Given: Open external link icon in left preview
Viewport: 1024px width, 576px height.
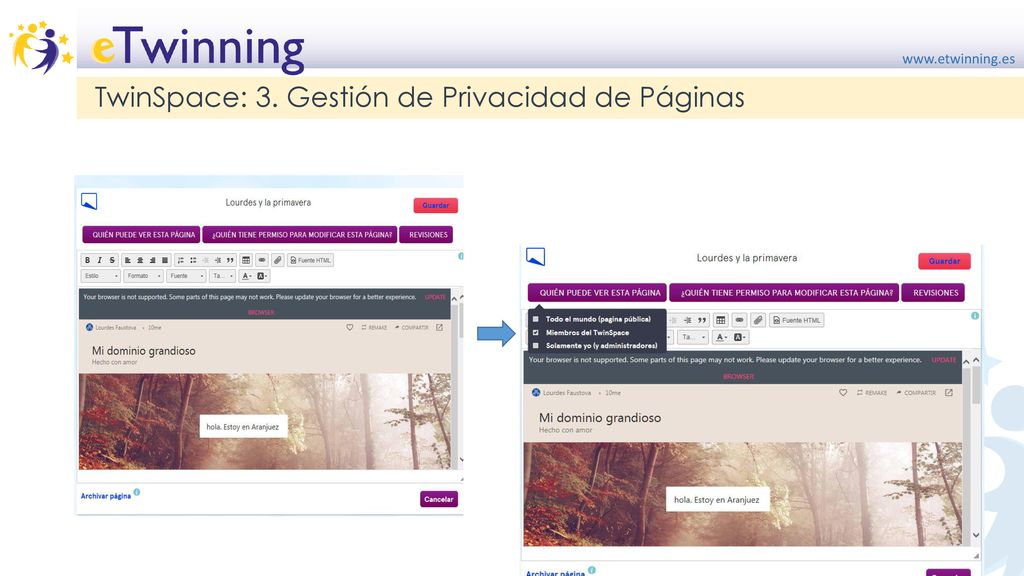Looking at the screenshot, I should 440,327.
